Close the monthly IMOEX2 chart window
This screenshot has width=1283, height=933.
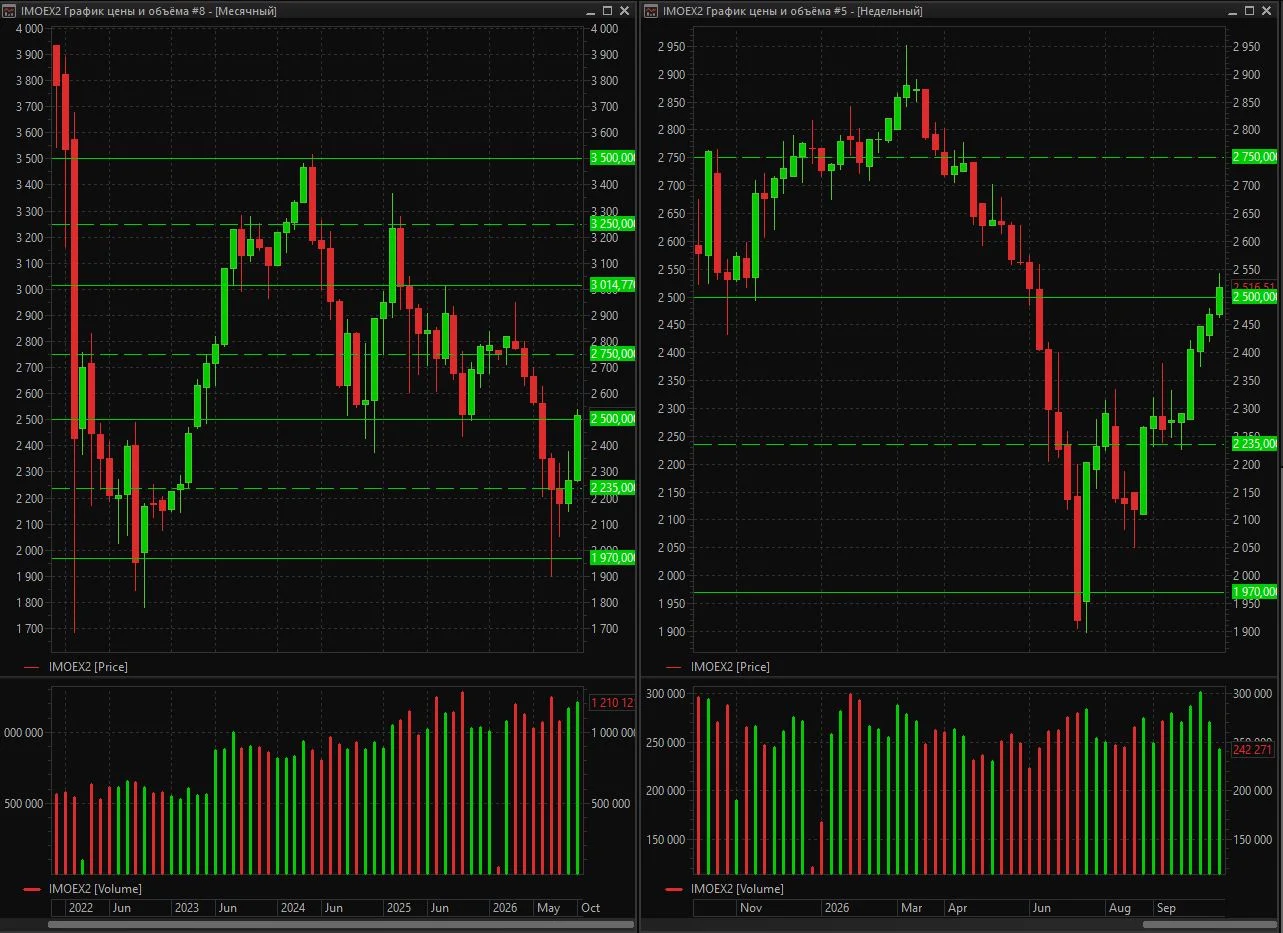coord(626,10)
